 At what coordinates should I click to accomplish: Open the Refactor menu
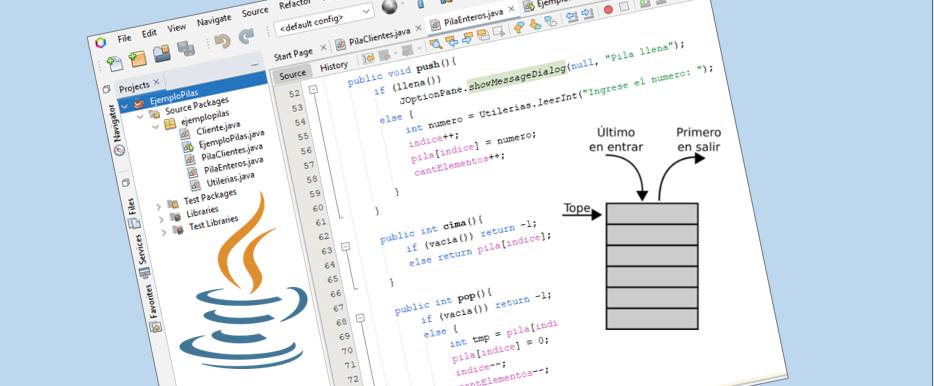(x=294, y=5)
